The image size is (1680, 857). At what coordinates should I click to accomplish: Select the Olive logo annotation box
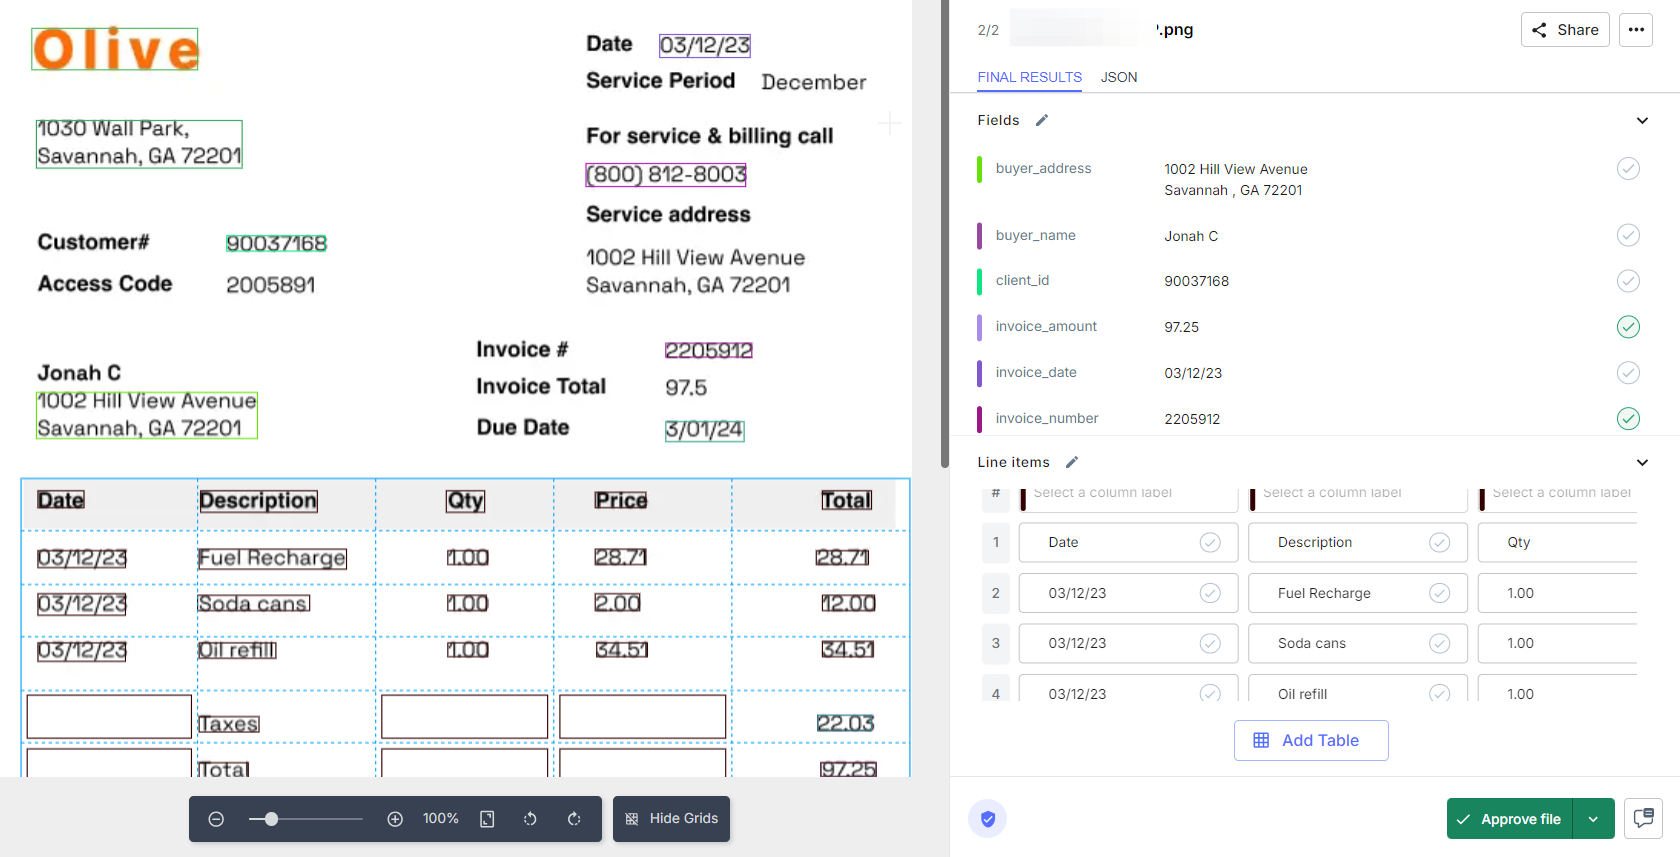115,49
